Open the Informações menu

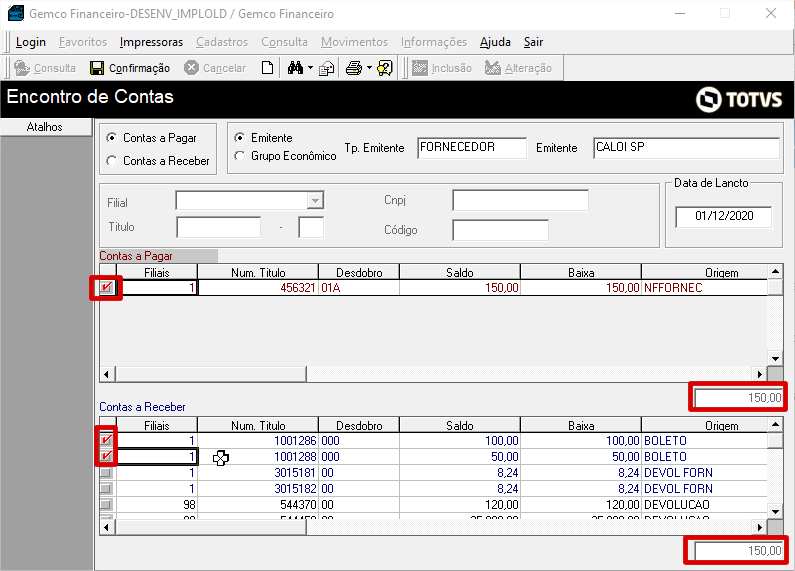pos(433,42)
